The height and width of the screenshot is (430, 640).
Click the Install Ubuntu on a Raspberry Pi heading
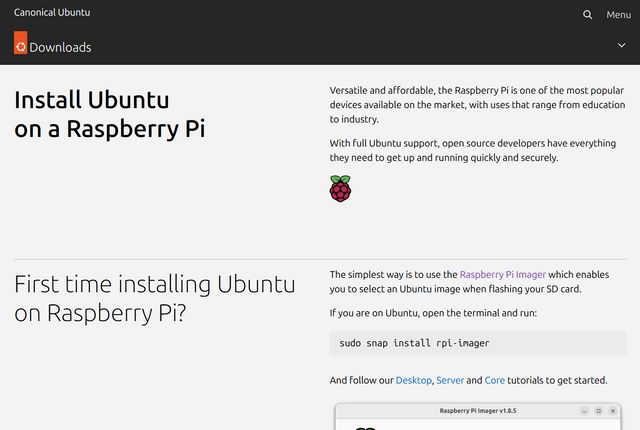click(x=109, y=115)
